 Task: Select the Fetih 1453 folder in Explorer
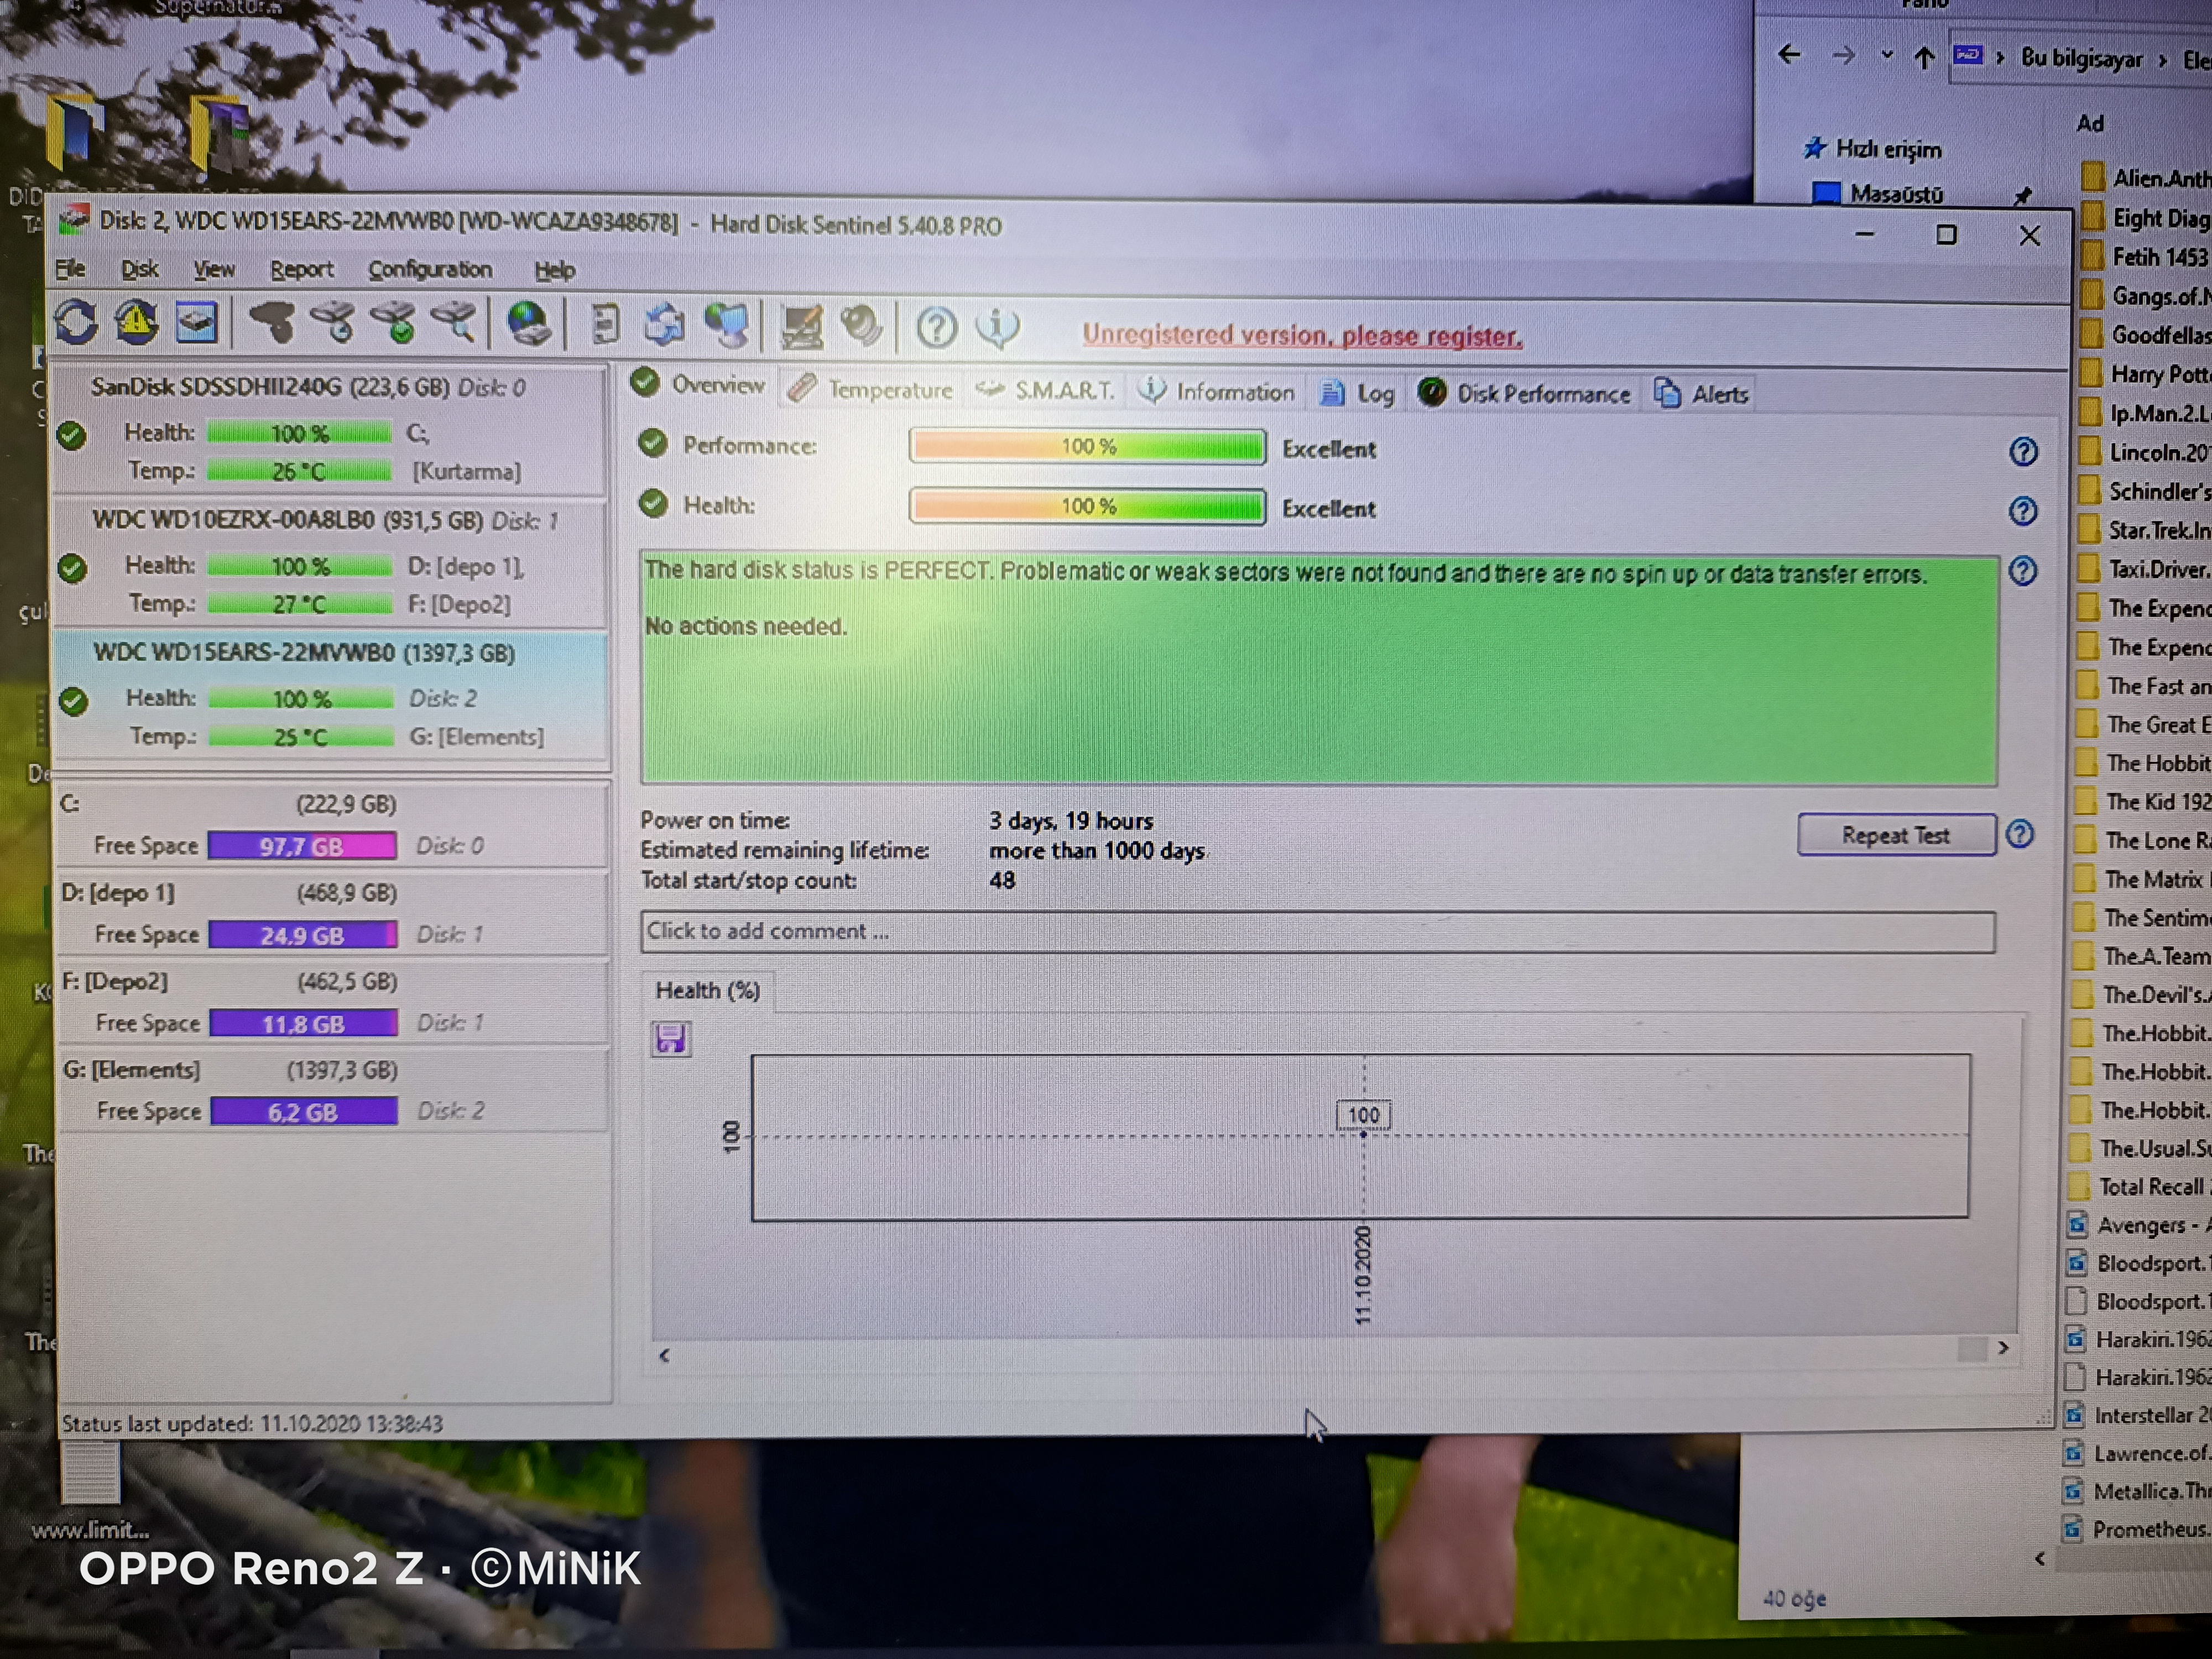(x=2146, y=257)
